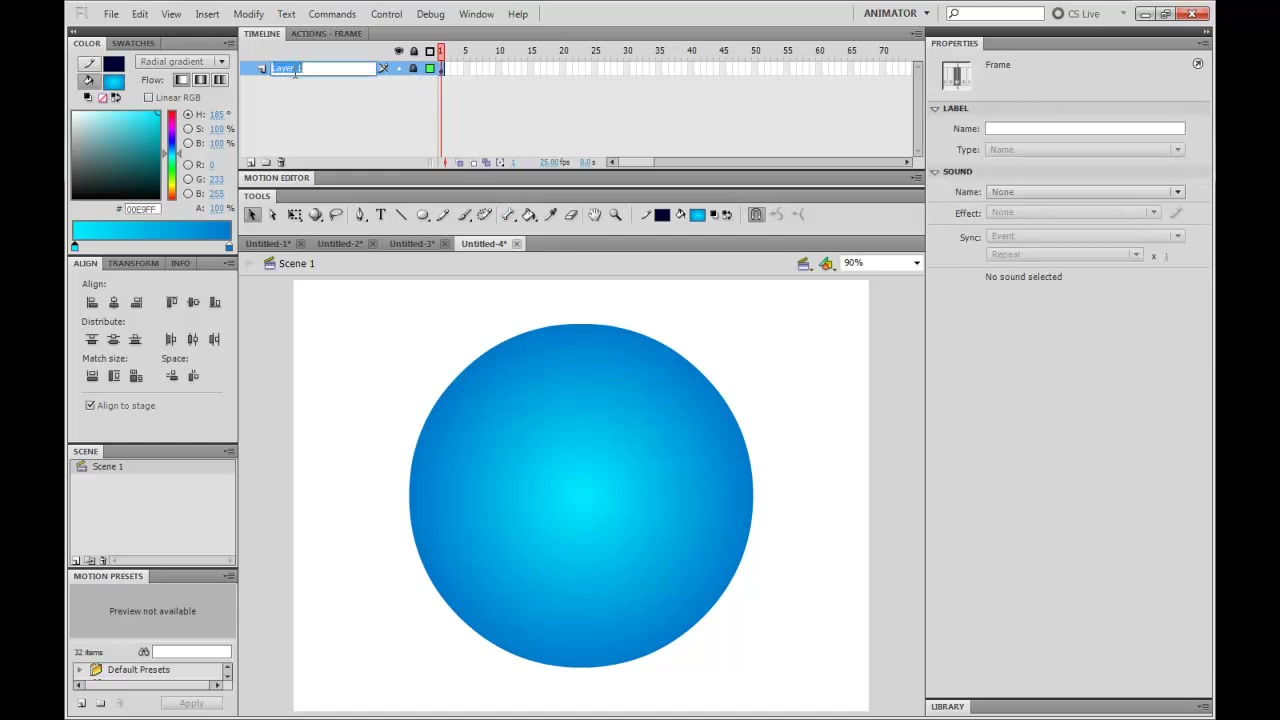Viewport: 1280px width, 720px height.
Task: Open the Modify menu
Action: [x=248, y=14]
